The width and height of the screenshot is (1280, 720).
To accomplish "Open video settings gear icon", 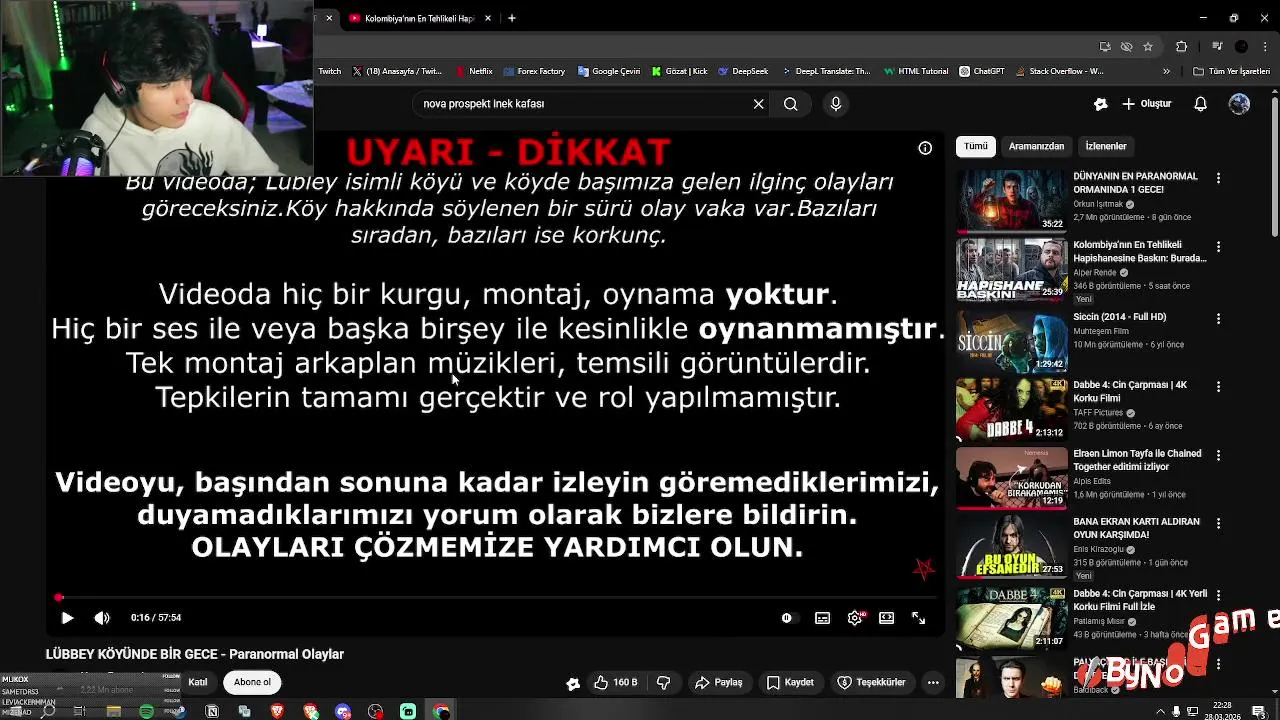I will [x=855, y=618].
